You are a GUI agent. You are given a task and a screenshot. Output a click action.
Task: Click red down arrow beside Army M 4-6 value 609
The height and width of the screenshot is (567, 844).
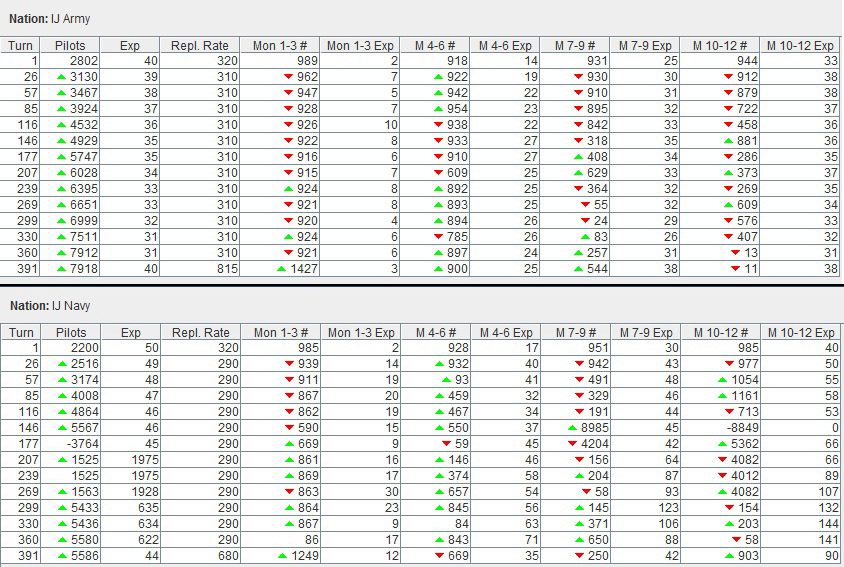pos(438,173)
